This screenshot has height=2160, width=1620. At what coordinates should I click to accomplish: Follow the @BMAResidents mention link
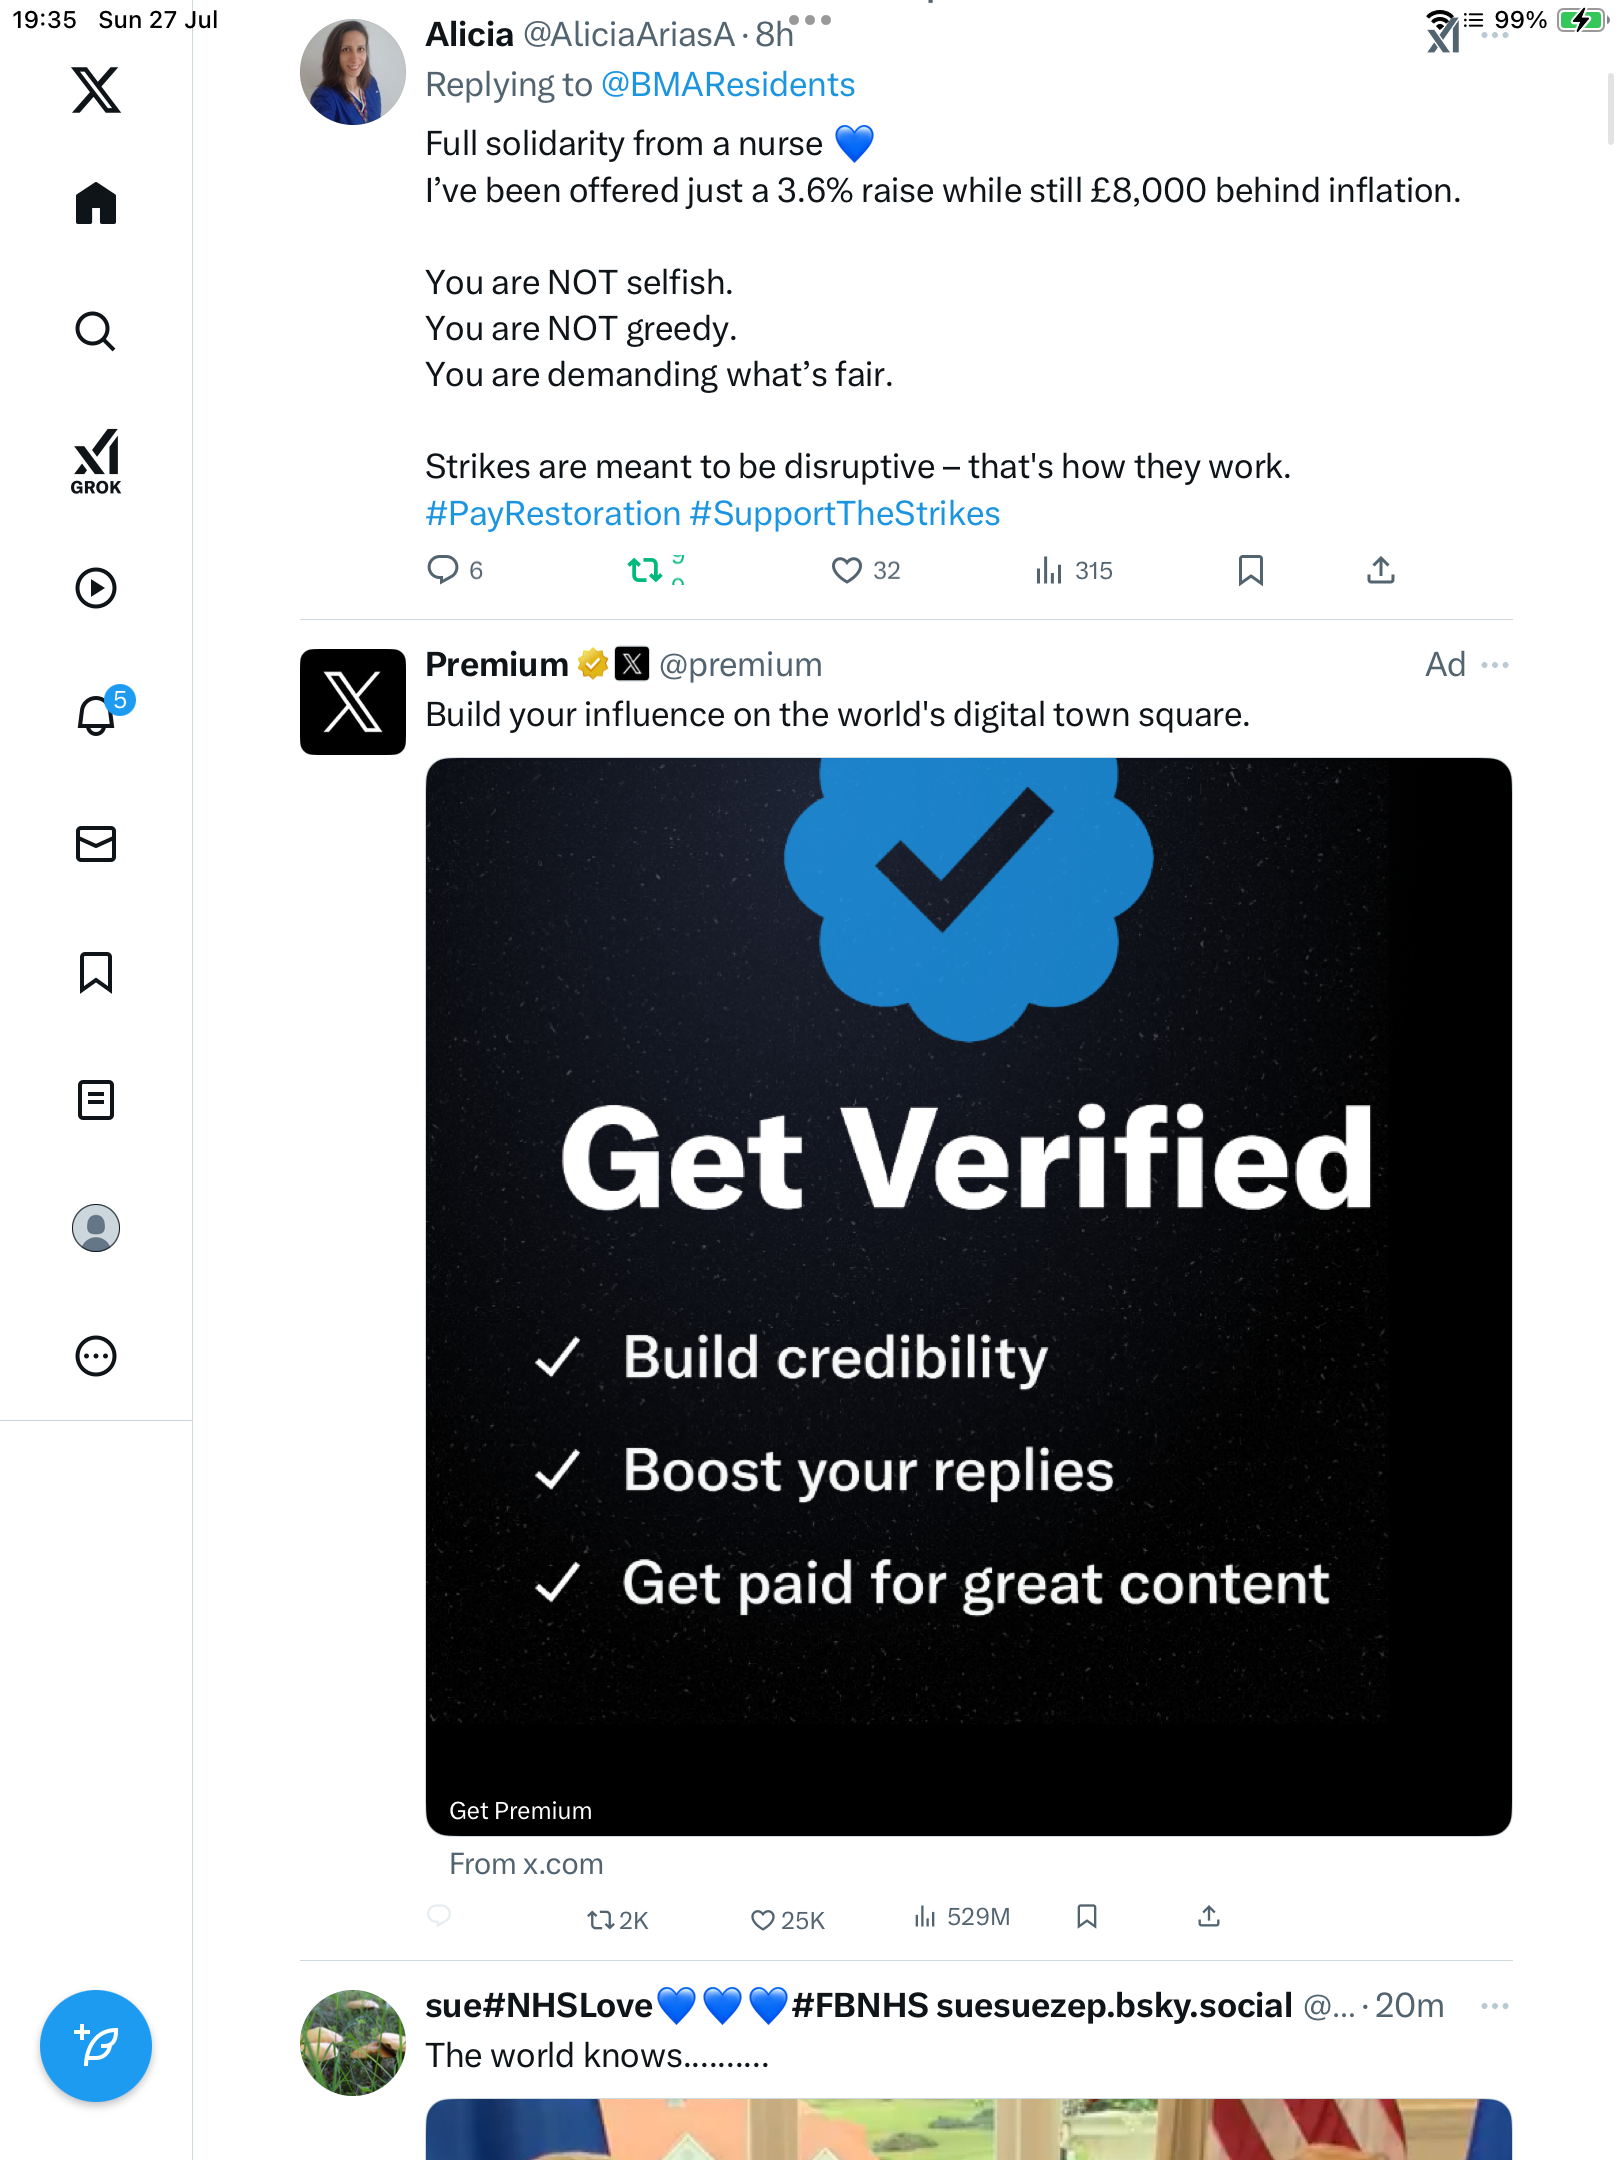tap(728, 85)
